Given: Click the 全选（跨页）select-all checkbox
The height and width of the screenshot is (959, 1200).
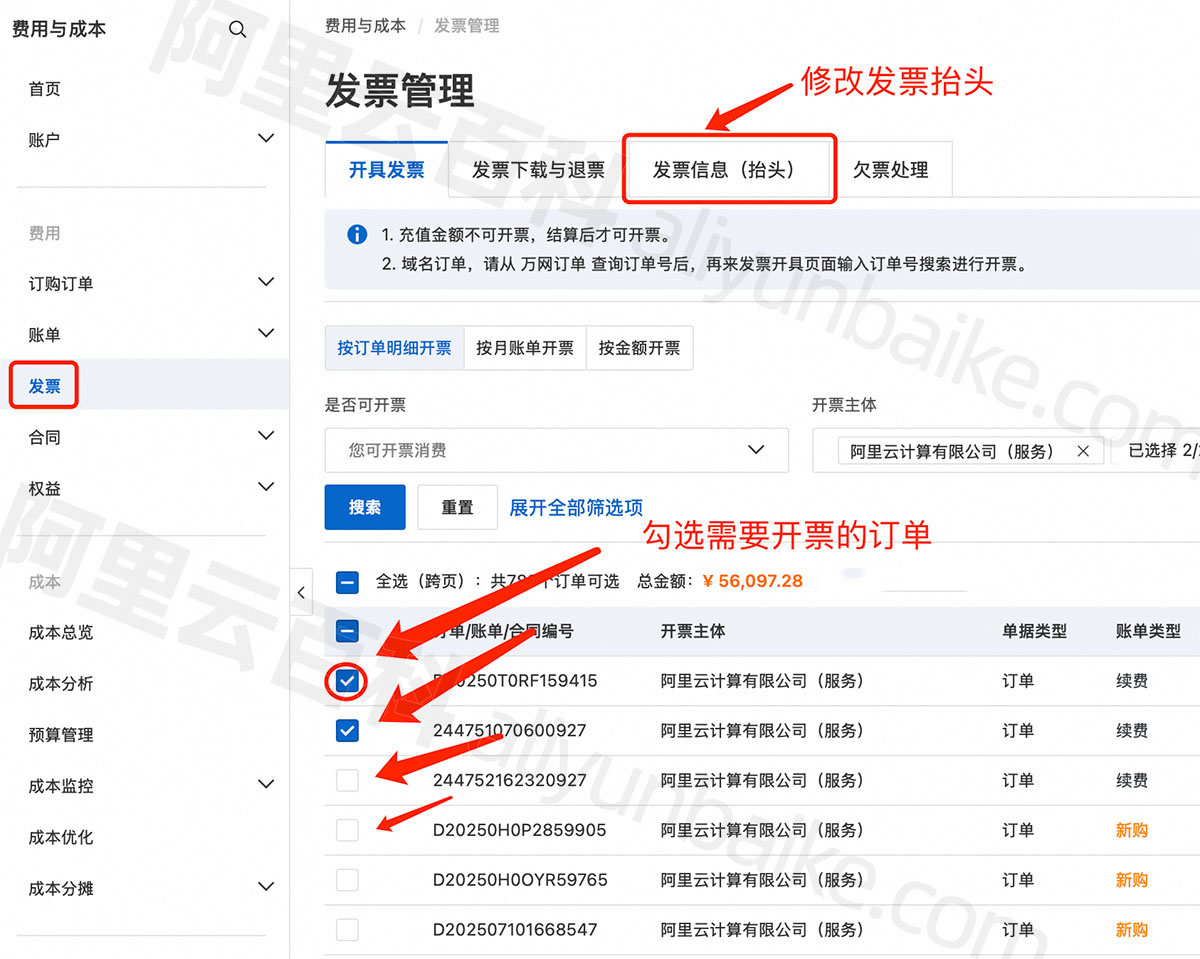Looking at the screenshot, I should (x=346, y=580).
